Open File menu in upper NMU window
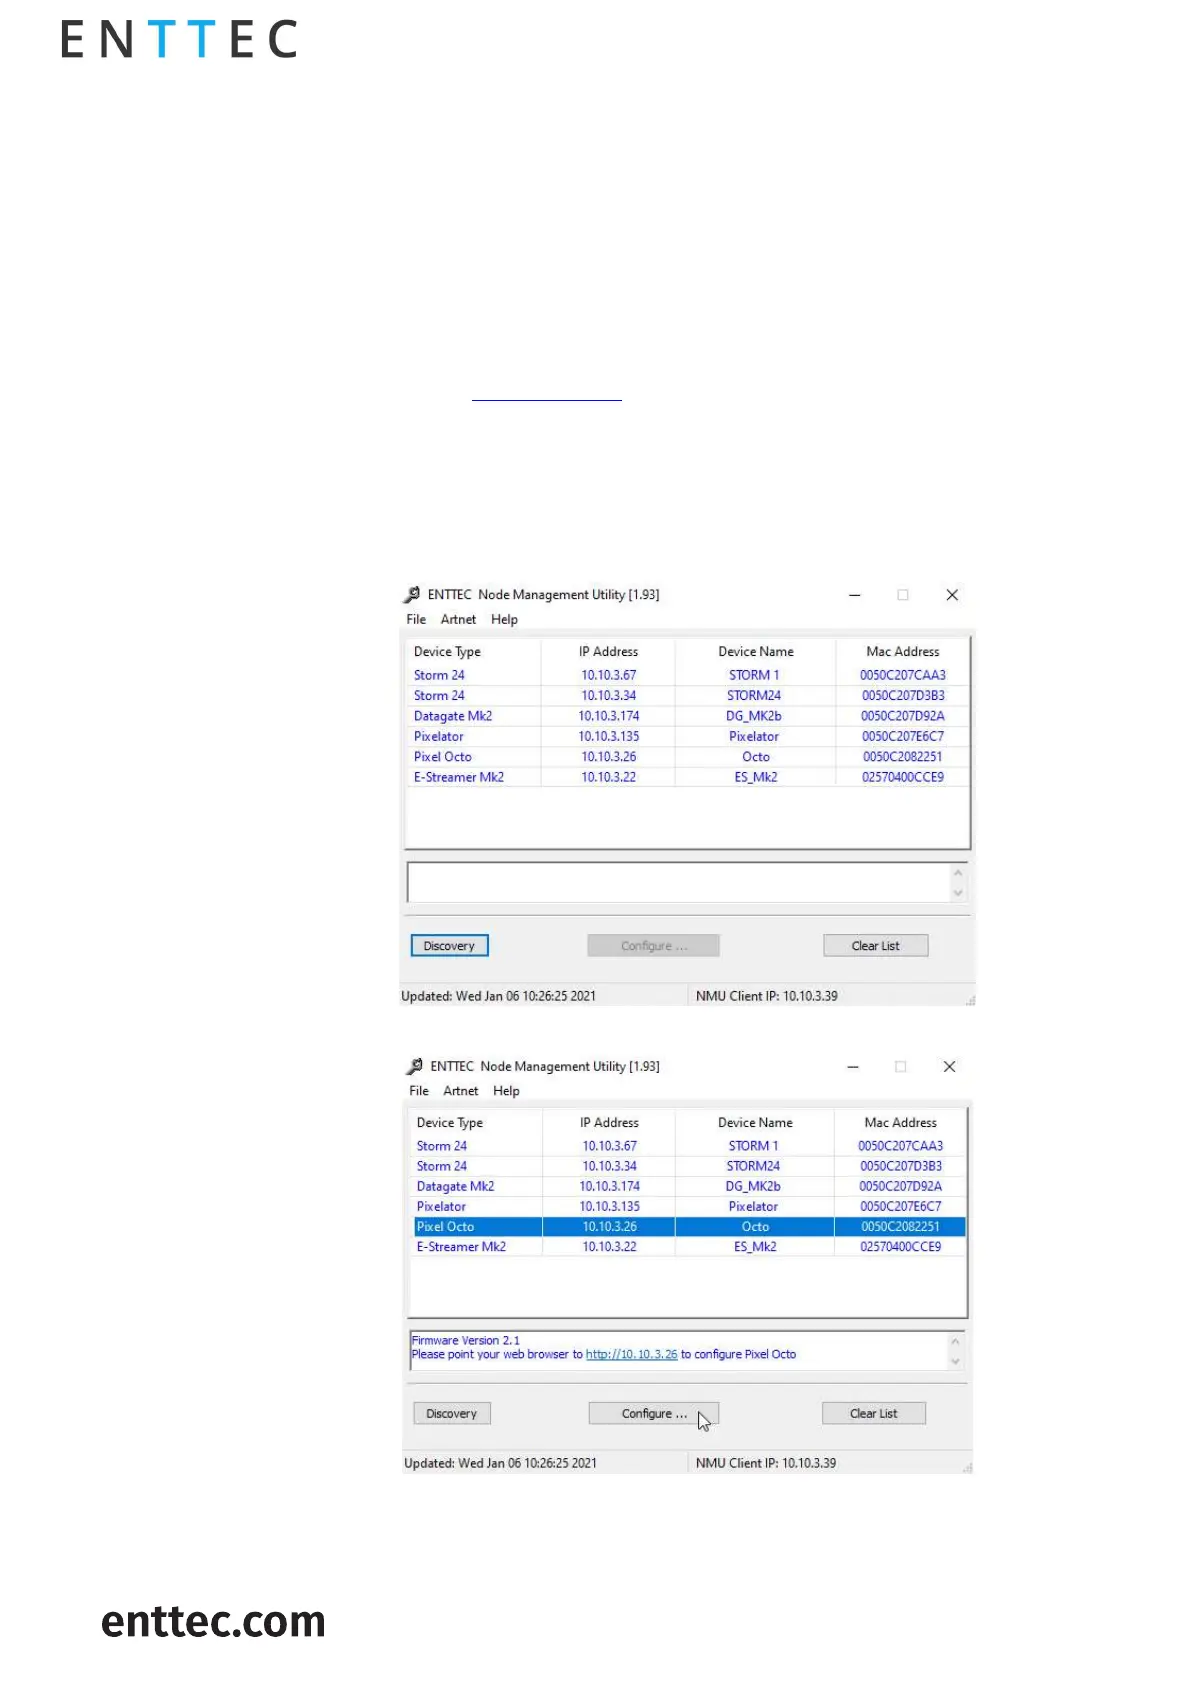The image size is (1191, 1684). (x=416, y=620)
